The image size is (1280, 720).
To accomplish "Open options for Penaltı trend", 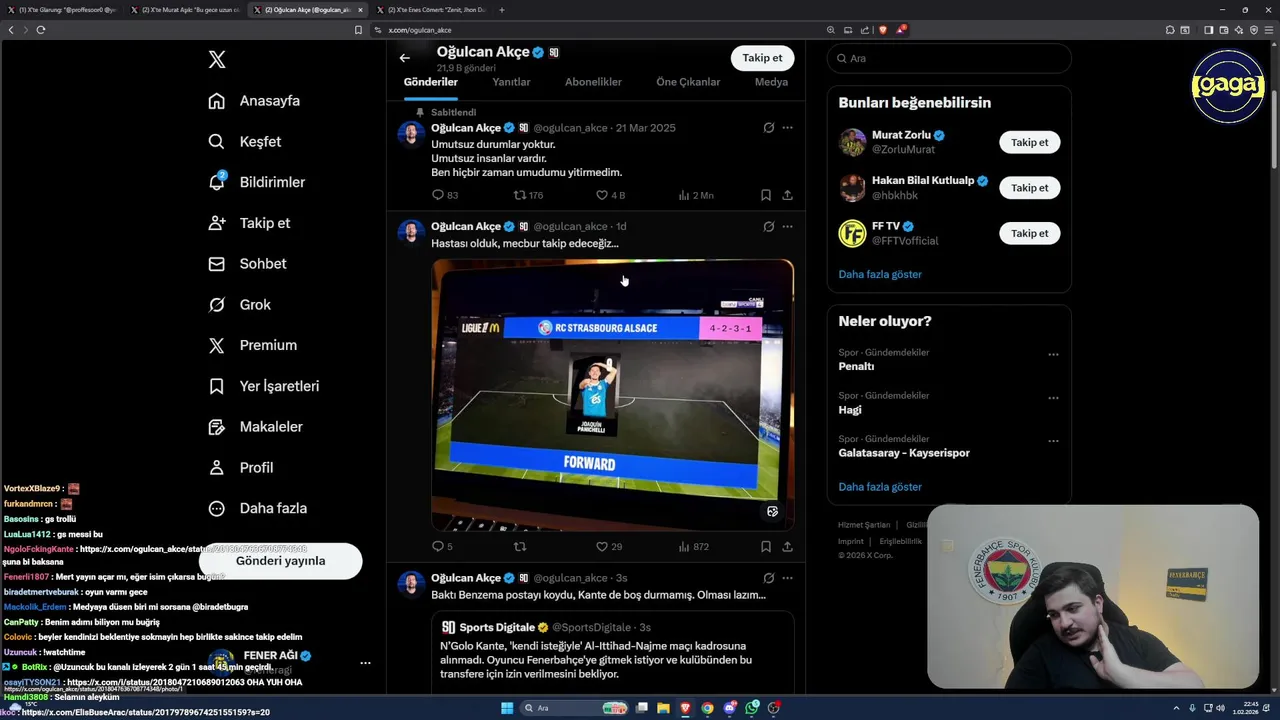I will (1053, 354).
